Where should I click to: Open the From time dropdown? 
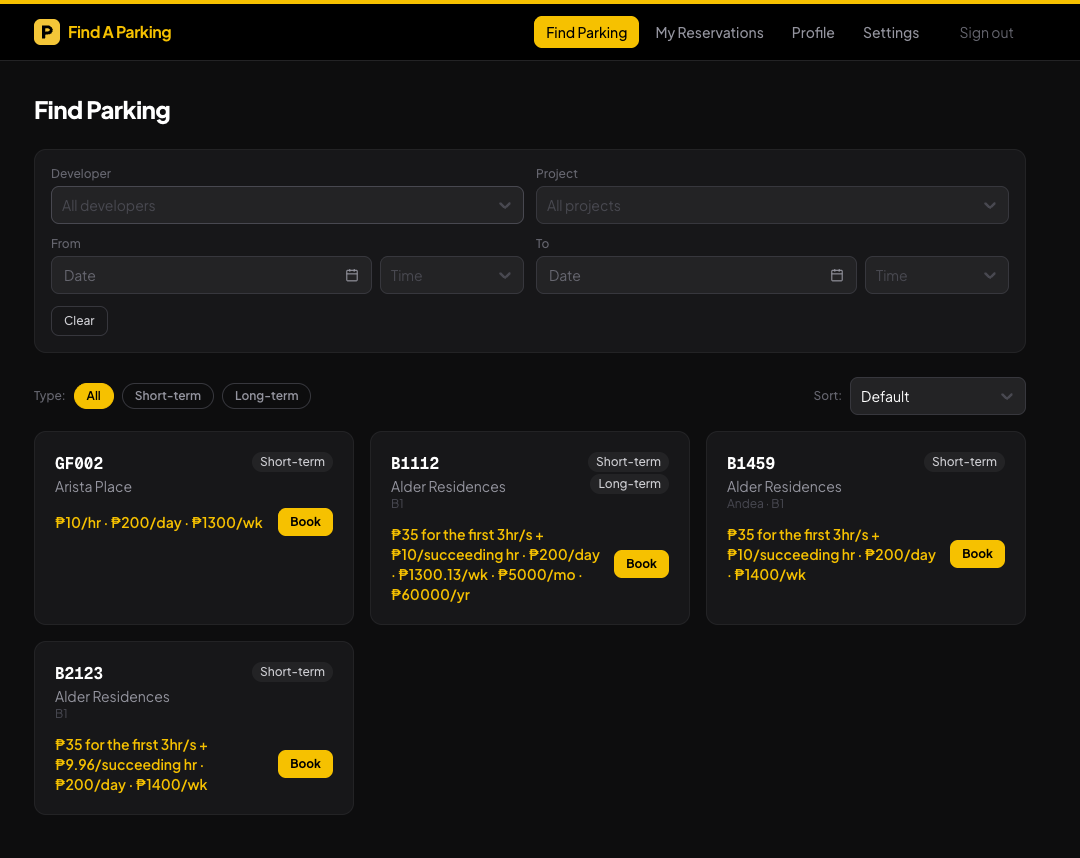click(x=451, y=275)
